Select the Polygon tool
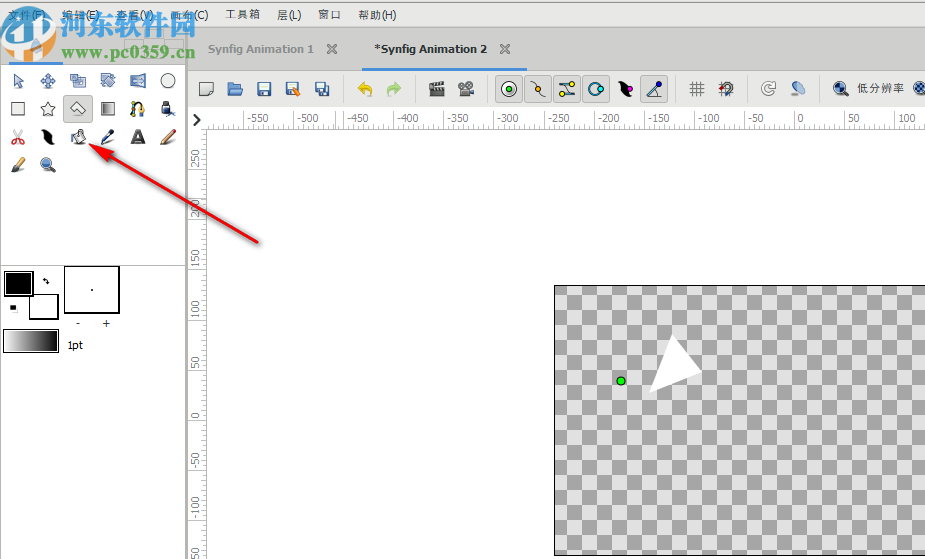925x559 pixels. [x=78, y=108]
